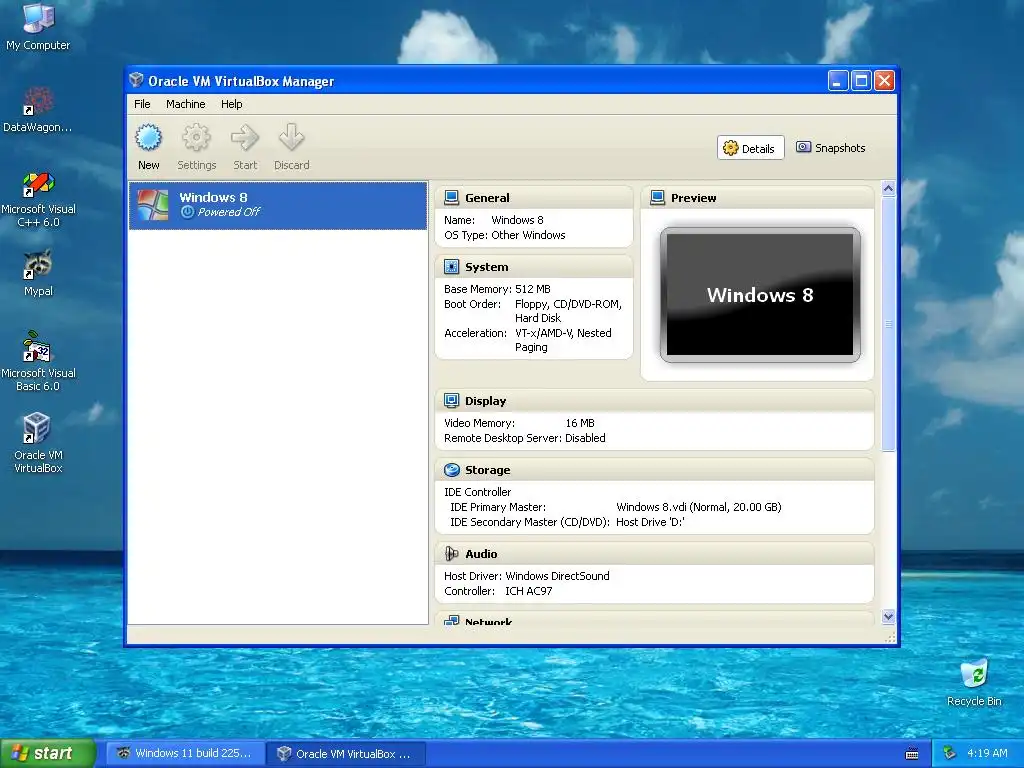Click 'Windows 8.vdi (Normal, 20.00 GB)' text
1024x768 pixels.
pos(699,507)
